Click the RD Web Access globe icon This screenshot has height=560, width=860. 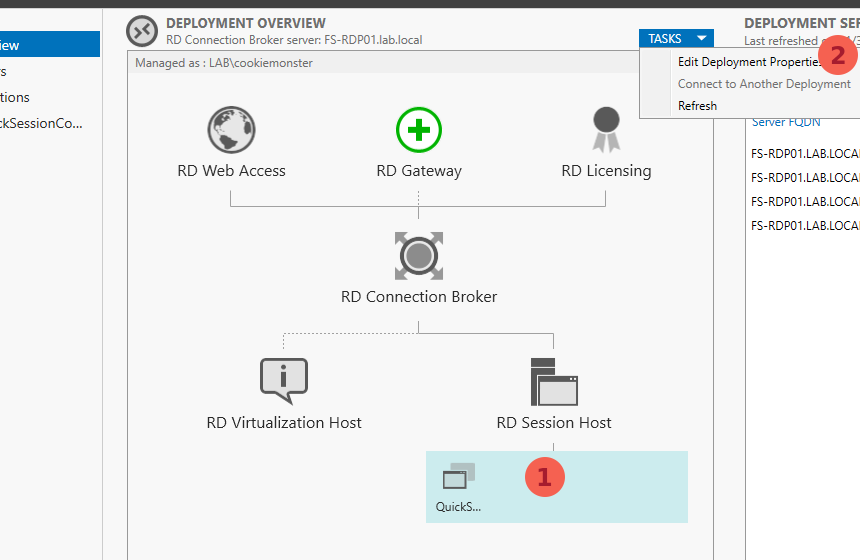point(231,131)
